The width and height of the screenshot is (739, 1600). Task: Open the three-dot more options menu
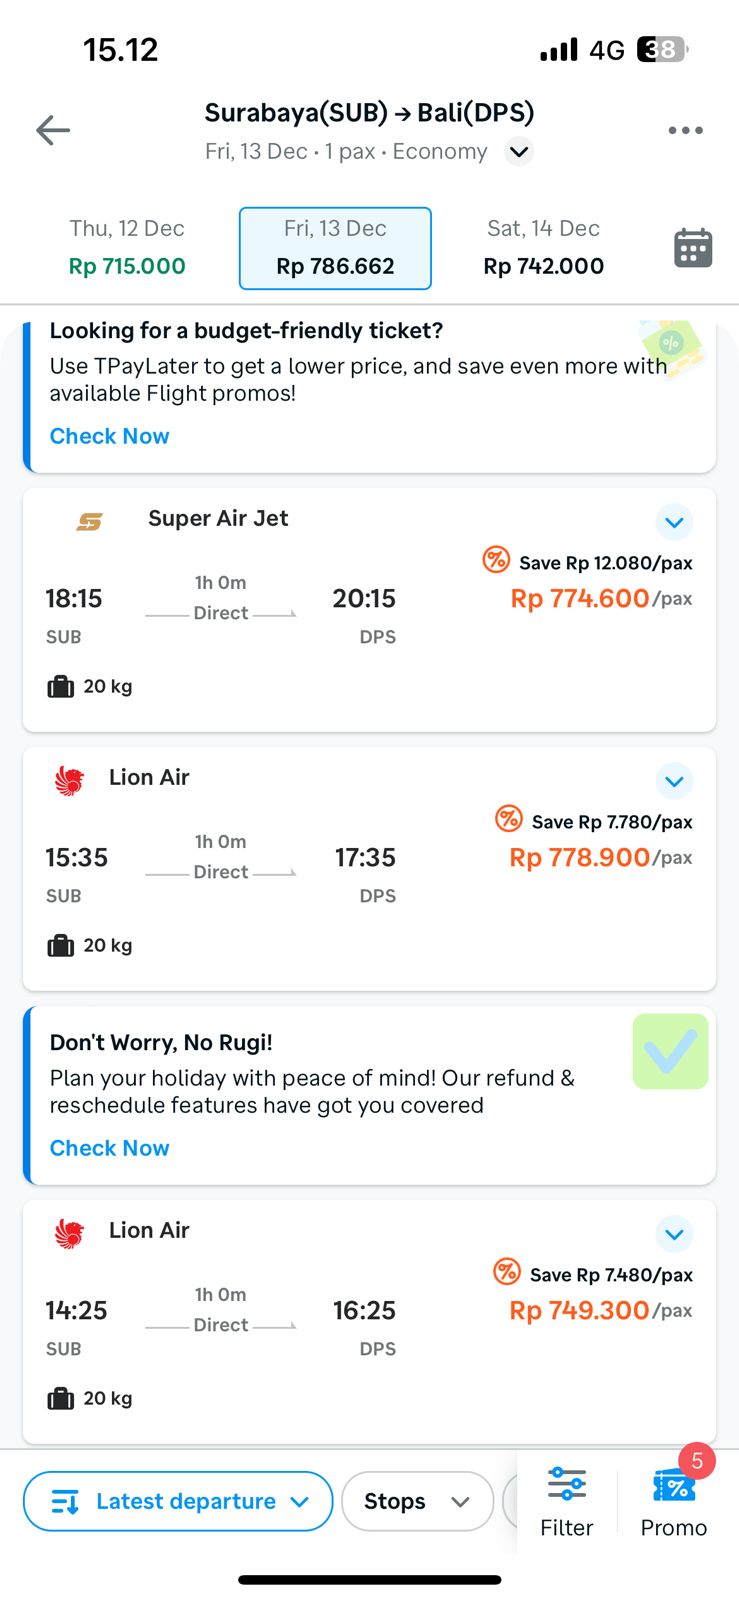[685, 130]
